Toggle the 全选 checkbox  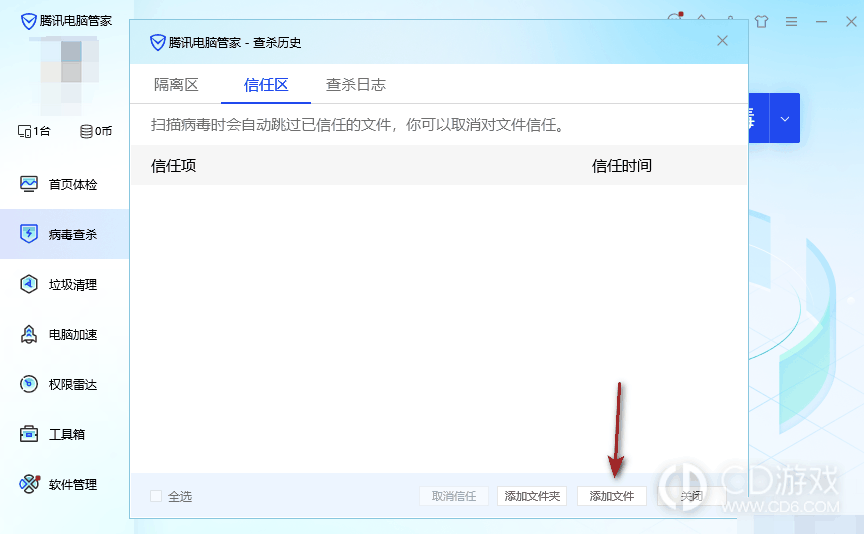click(x=156, y=496)
